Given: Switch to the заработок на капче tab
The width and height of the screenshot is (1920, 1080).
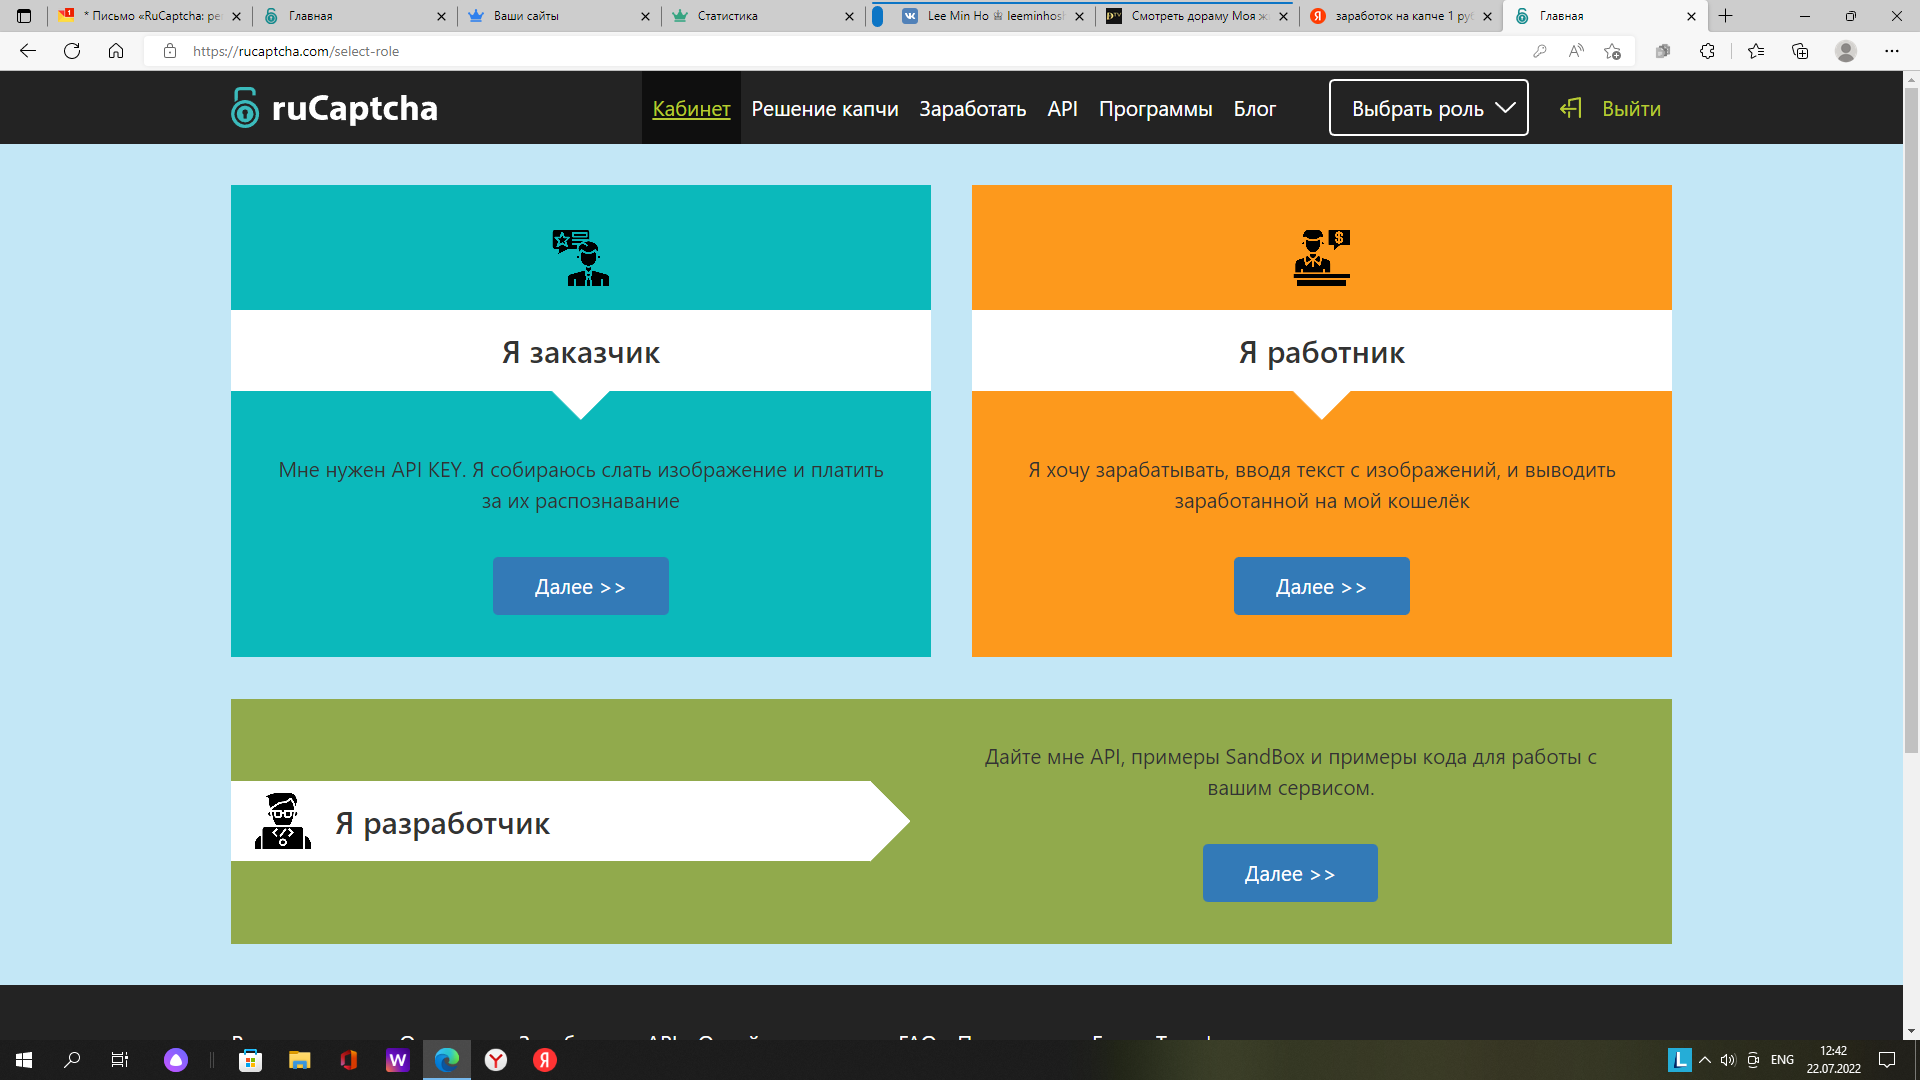Looking at the screenshot, I should pyautogui.click(x=1401, y=16).
